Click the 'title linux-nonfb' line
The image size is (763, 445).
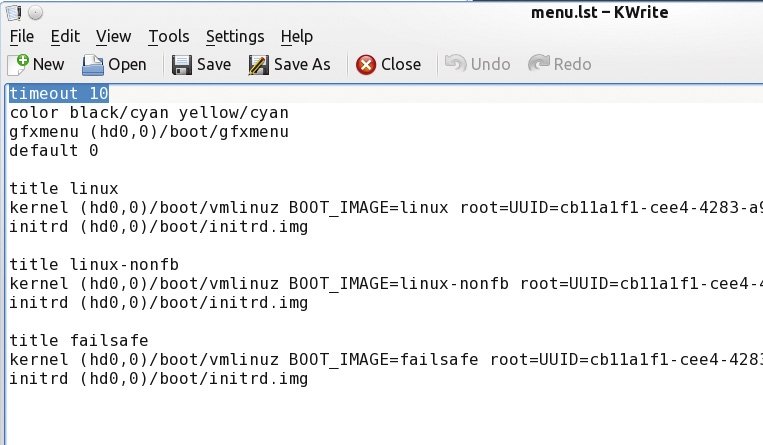pyautogui.click(x=94, y=264)
